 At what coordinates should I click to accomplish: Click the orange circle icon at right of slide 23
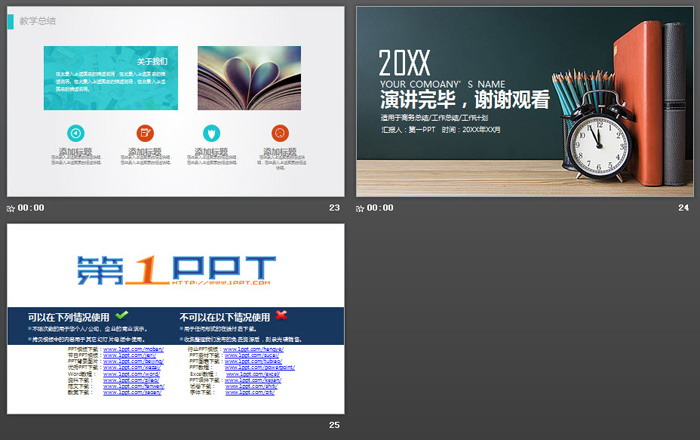pyautogui.click(x=280, y=133)
